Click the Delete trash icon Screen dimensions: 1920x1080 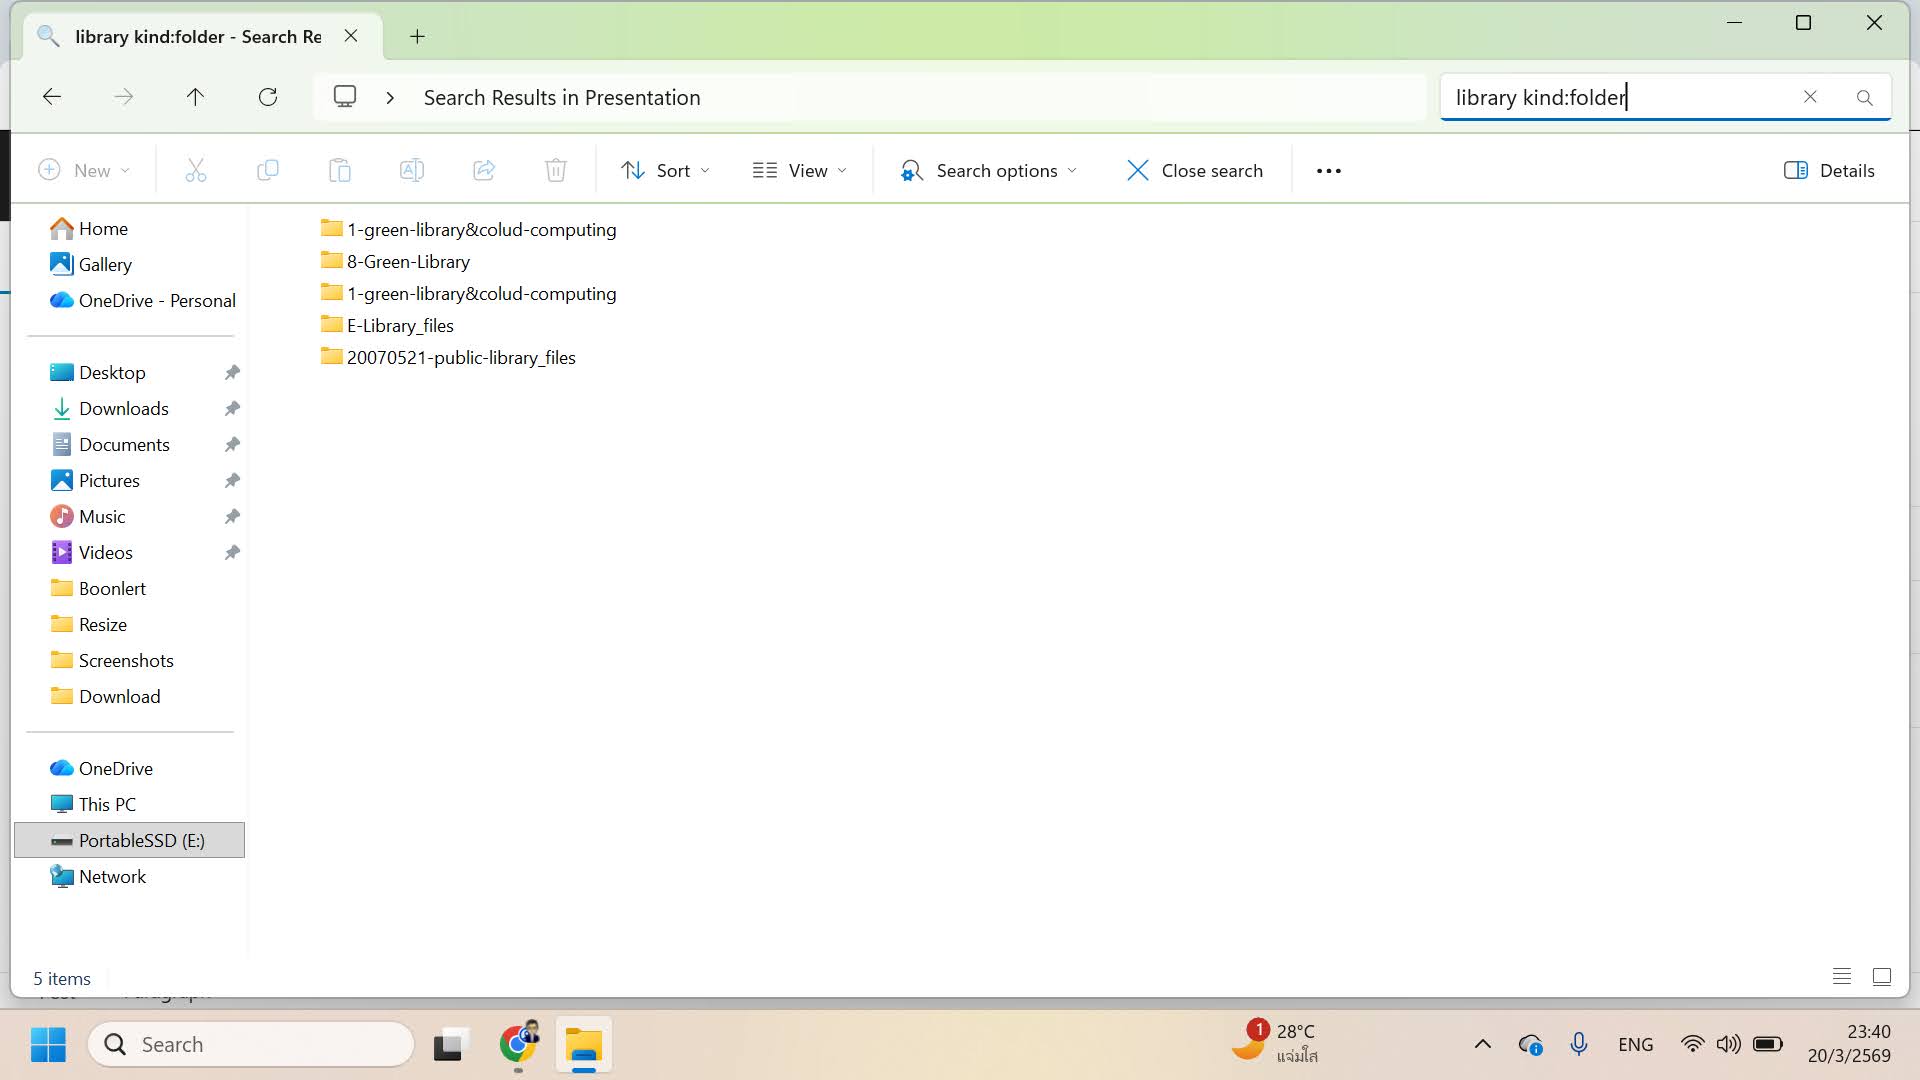(x=556, y=171)
